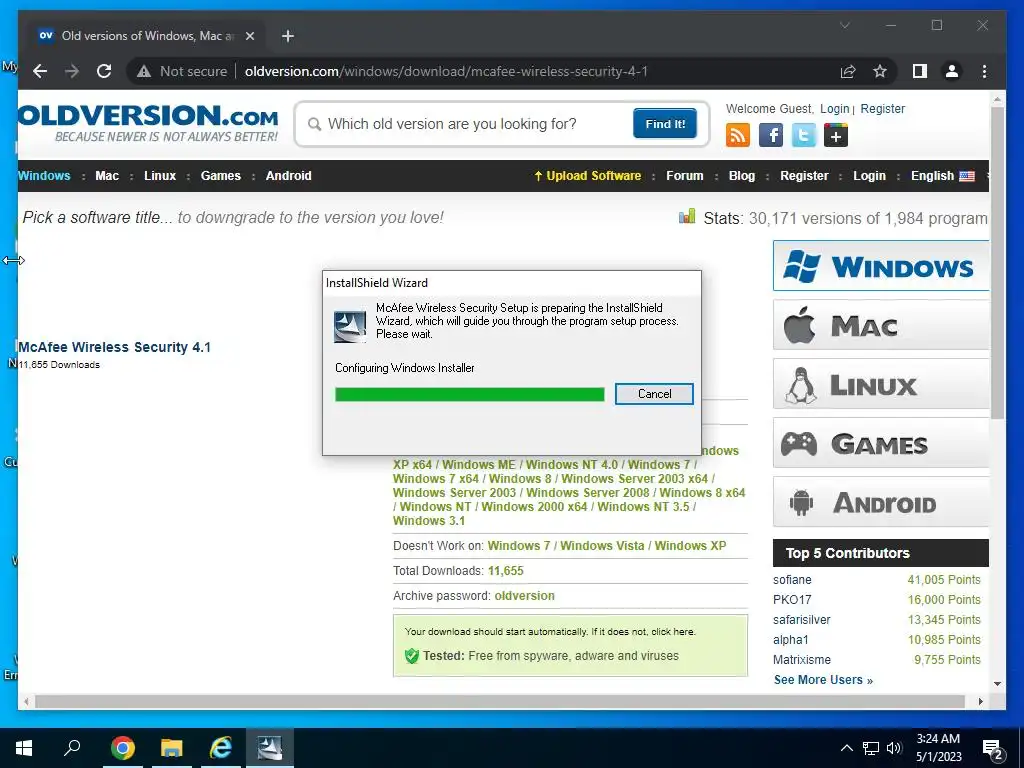The height and width of the screenshot is (768, 1024).
Task: Click Login in the nav bar
Action: [869, 176]
